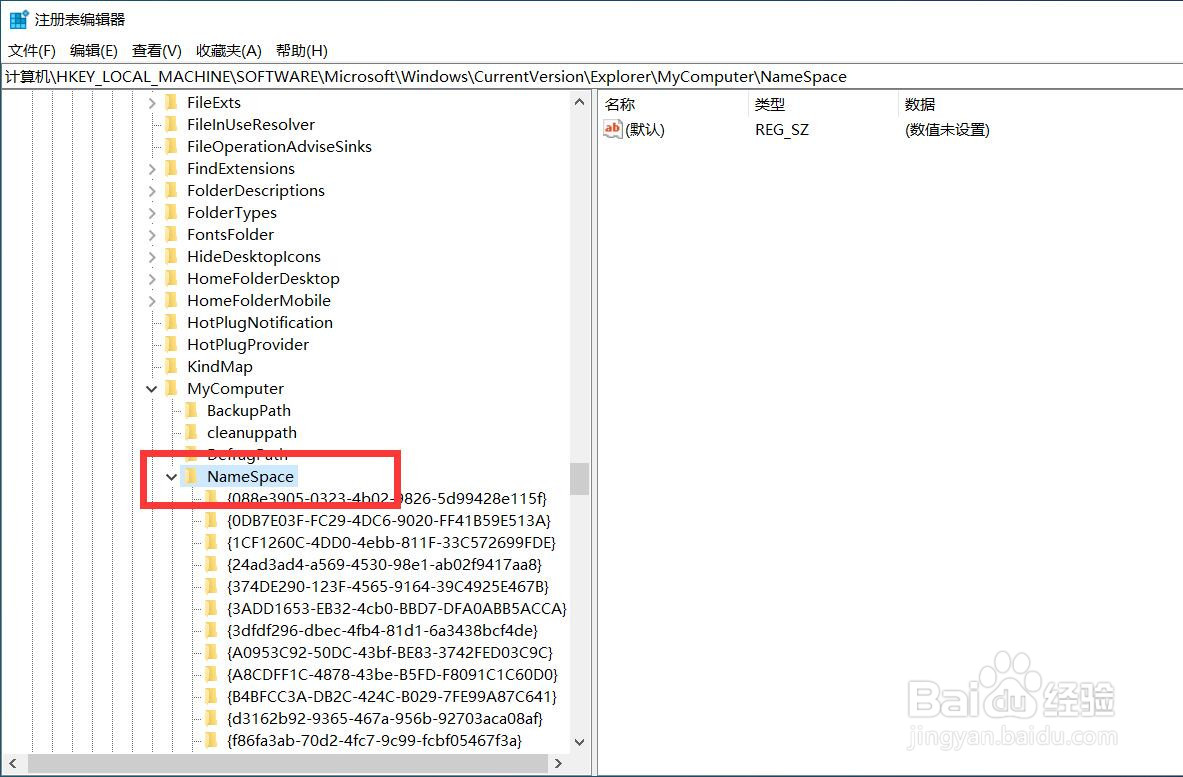Select the HotPlugProvider folder icon
Viewport: 1183px width, 777px height.
[172, 344]
